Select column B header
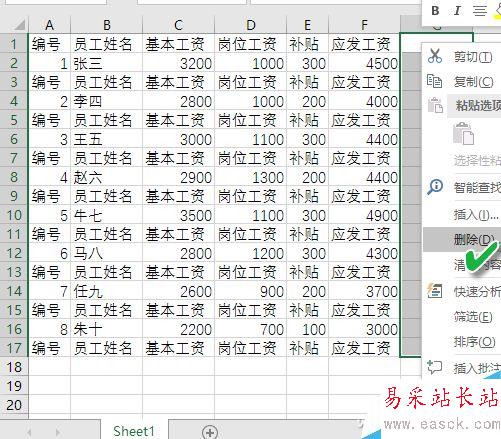Viewport: 501px width, 439px height. (x=107, y=25)
